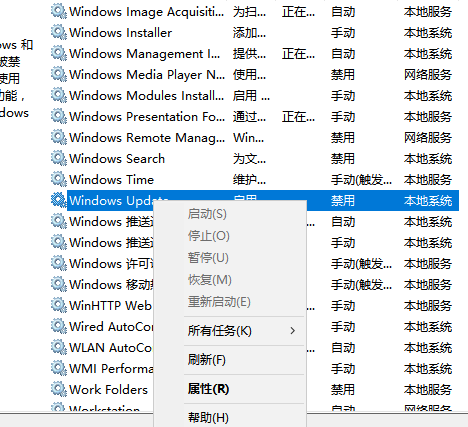Open 属性(R) from the context menu
Viewport: 468px width, 427px height.
tap(208, 389)
